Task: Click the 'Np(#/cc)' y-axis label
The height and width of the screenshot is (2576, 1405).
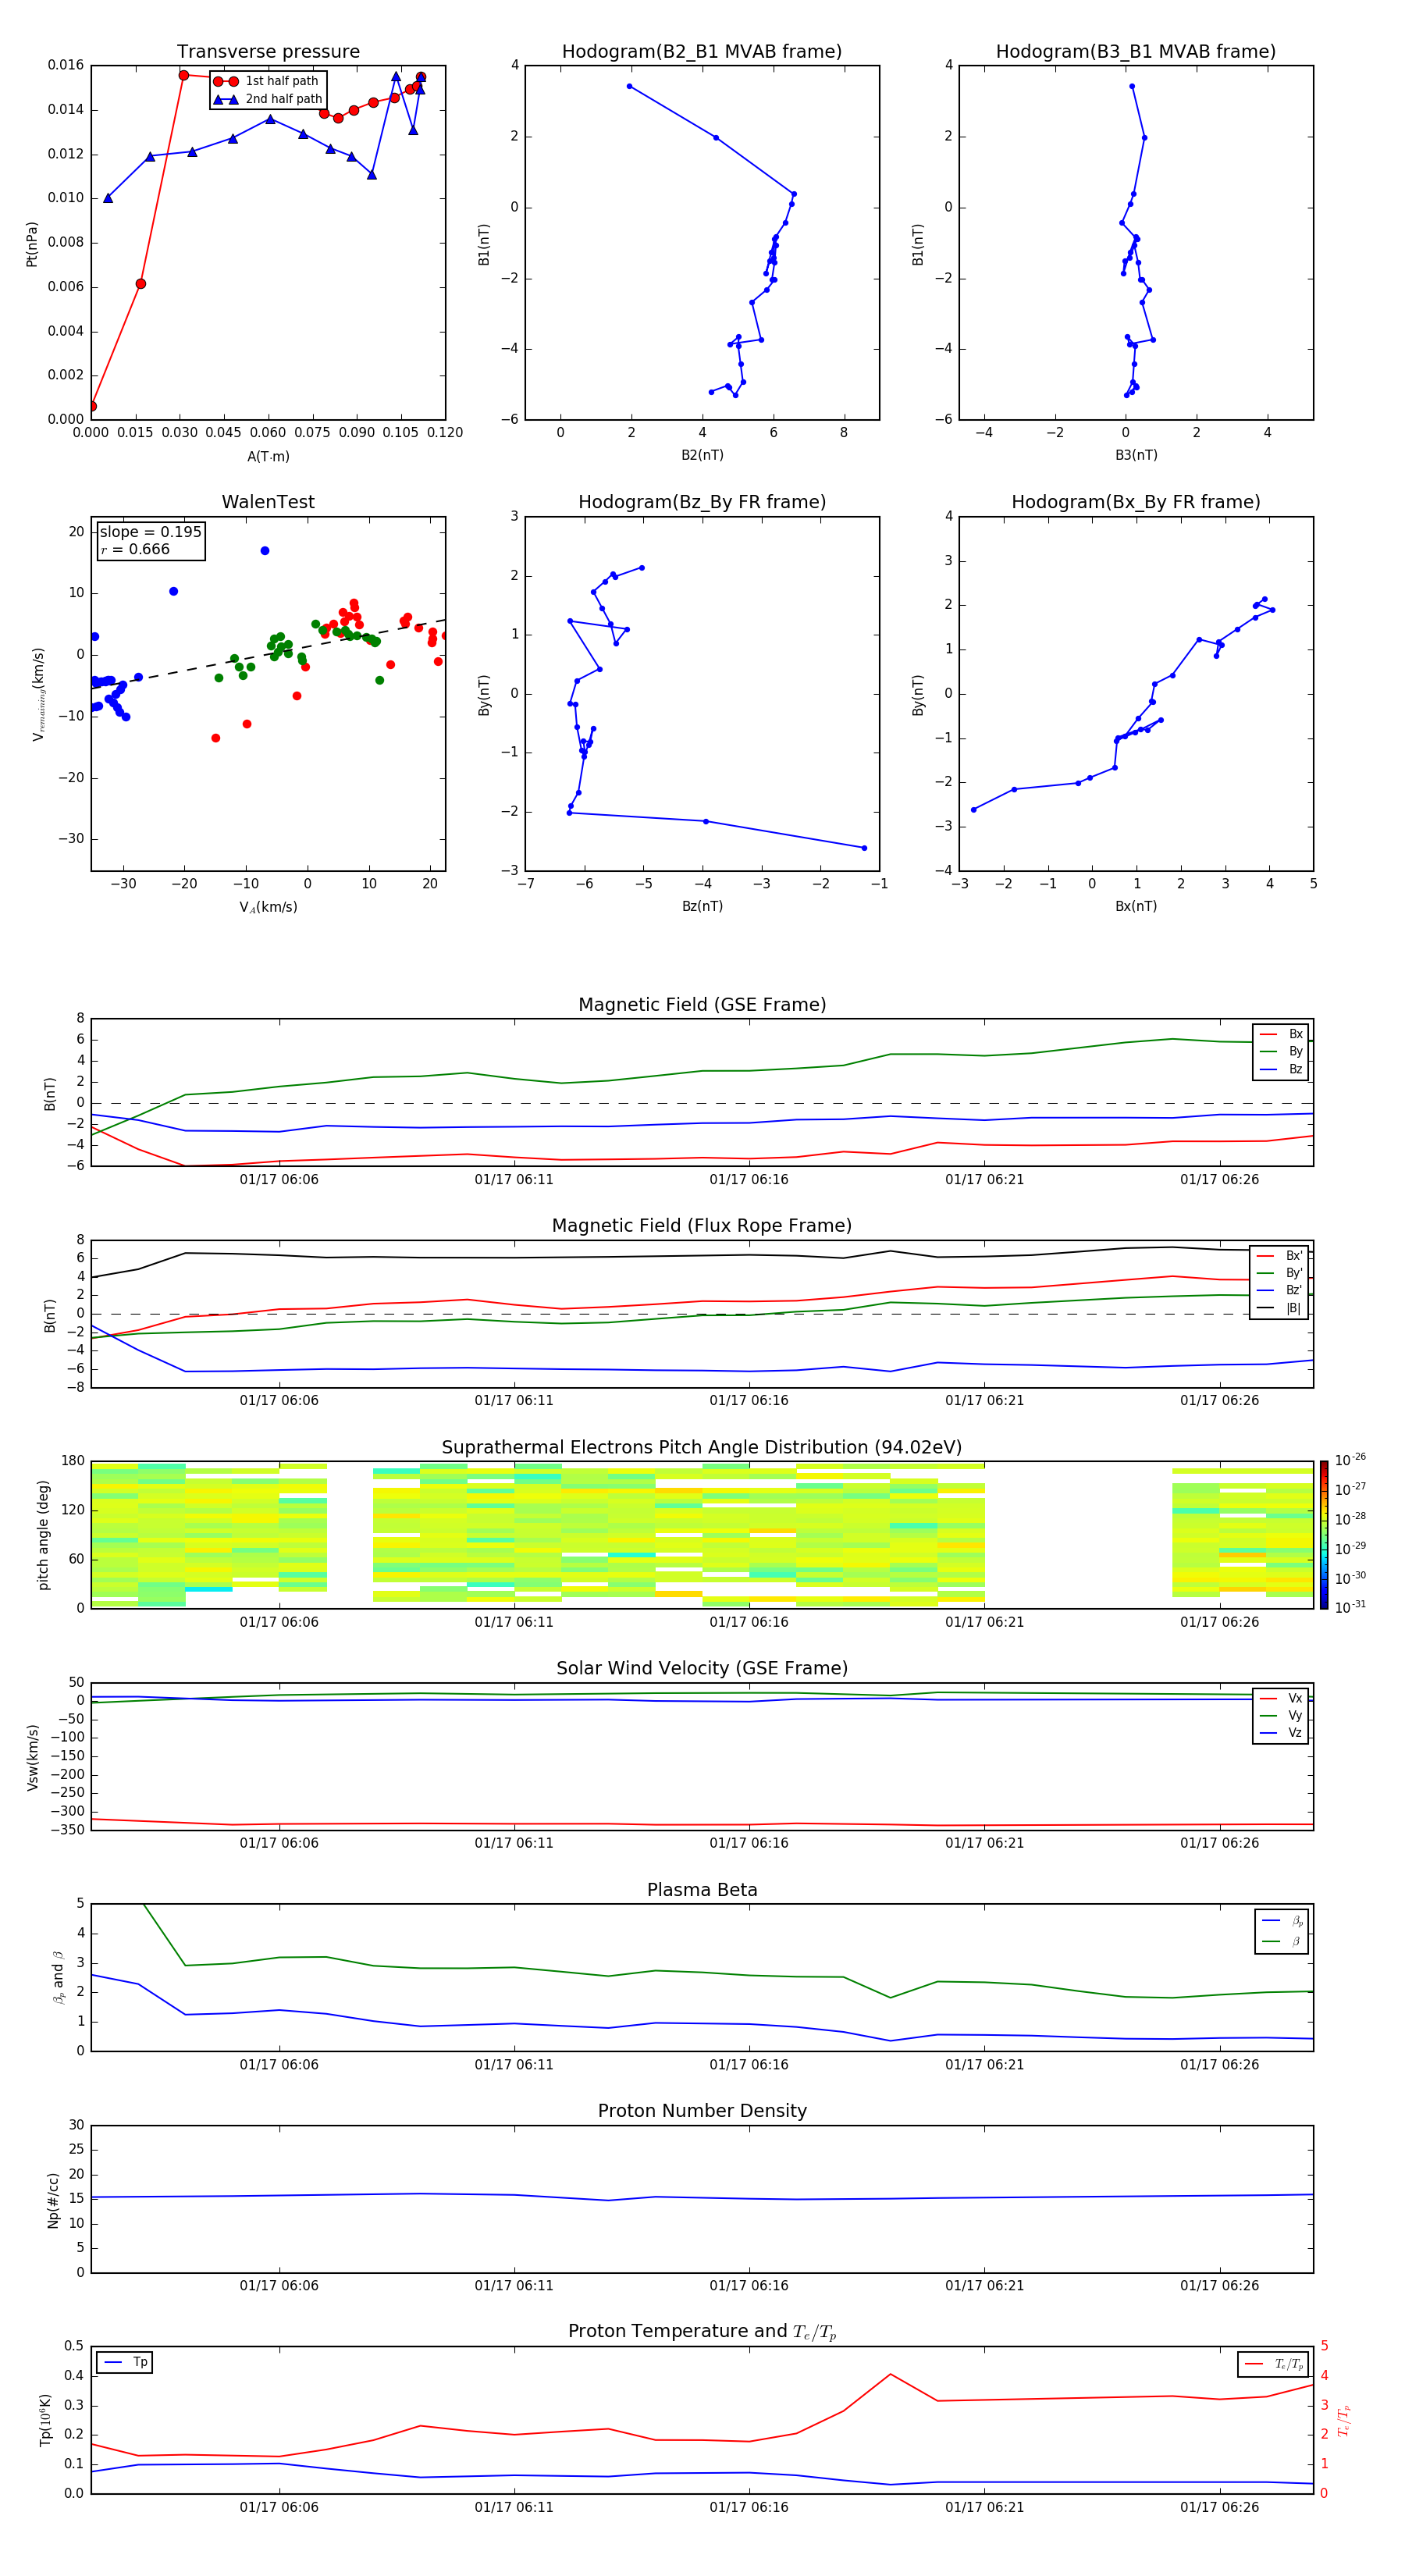Action: point(53,2200)
